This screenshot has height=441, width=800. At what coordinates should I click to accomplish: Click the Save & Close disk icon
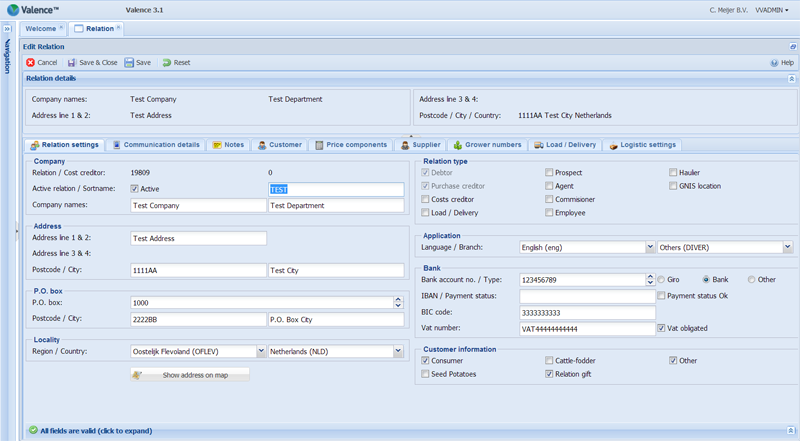pyautogui.click(x=72, y=63)
